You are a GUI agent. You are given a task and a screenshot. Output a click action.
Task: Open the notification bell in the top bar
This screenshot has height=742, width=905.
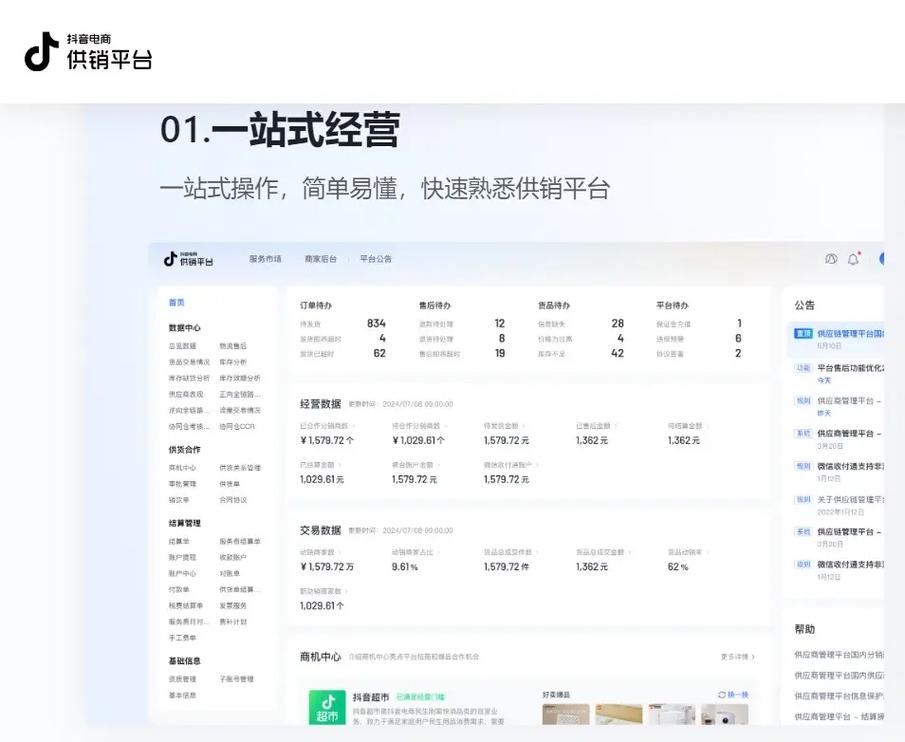[852, 259]
